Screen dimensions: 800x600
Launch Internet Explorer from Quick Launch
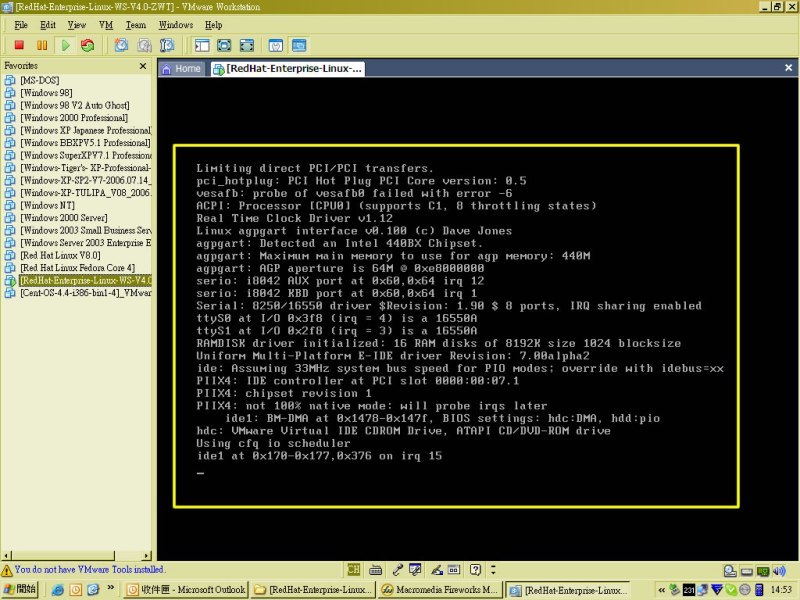click(x=58, y=590)
